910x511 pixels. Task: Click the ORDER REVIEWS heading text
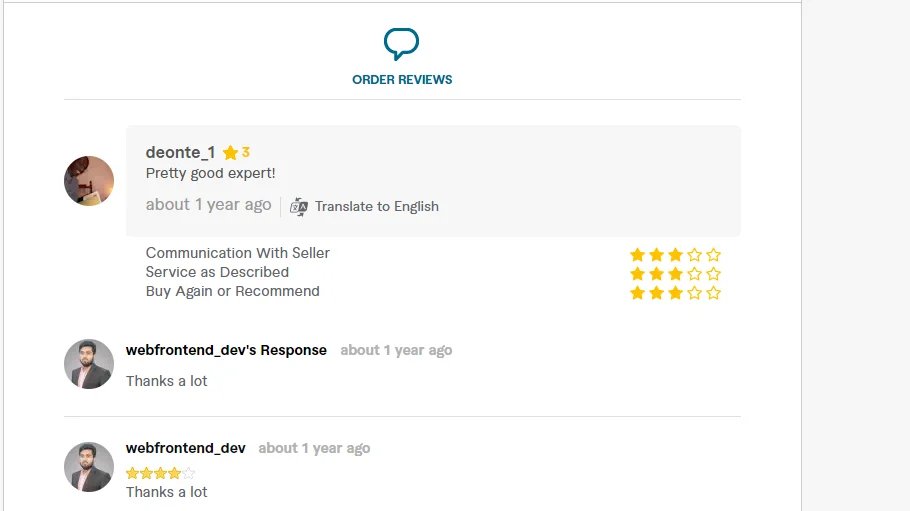point(402,80)
